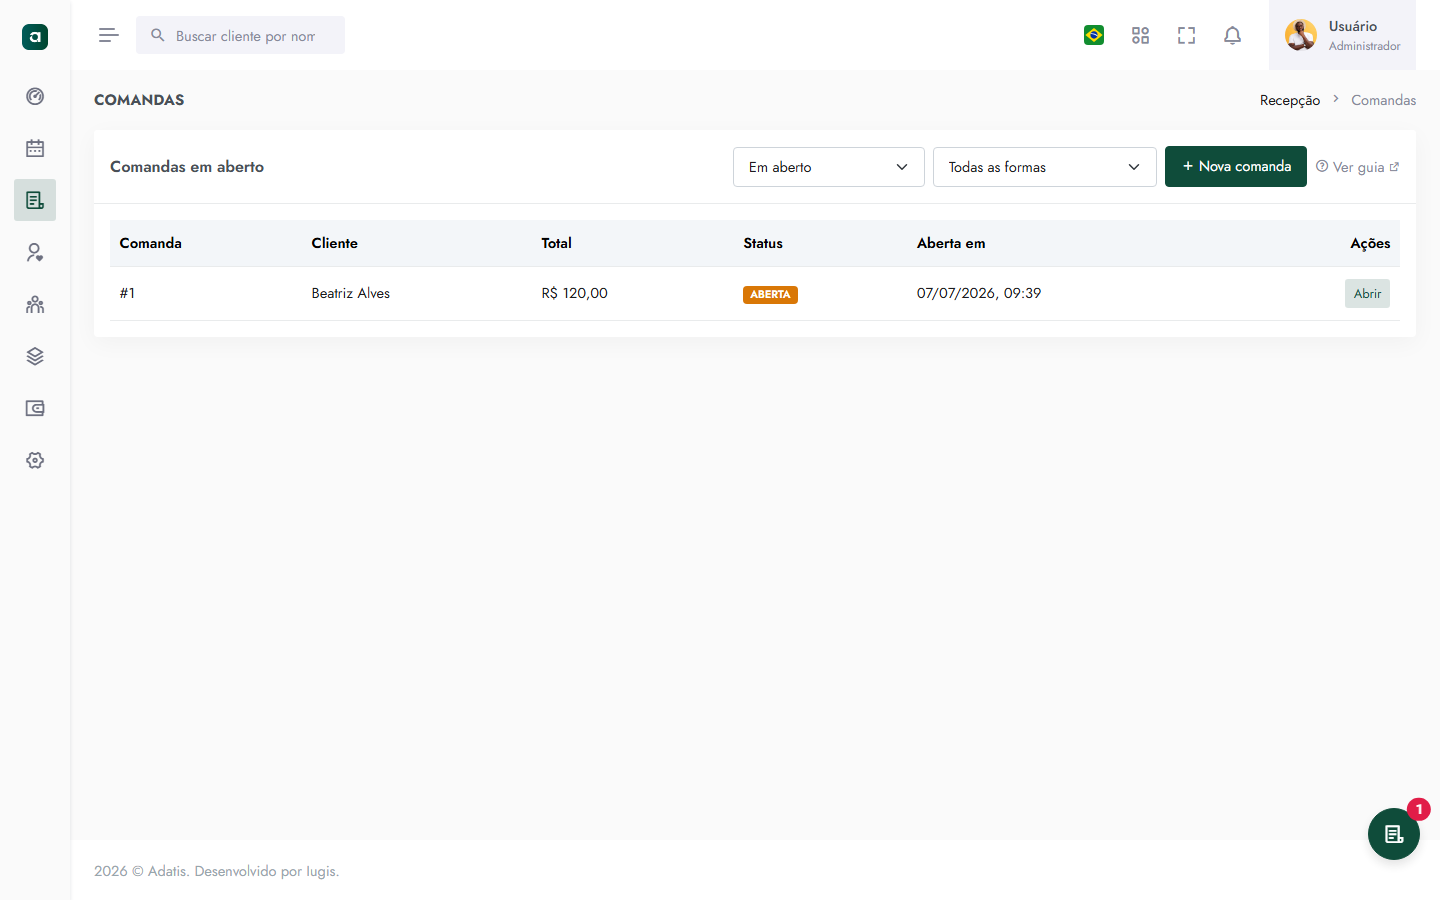Viewport: 1440px width, 900px height.
Task: Open the calendar icon in sidebar
Action: [x=35, y=148]
